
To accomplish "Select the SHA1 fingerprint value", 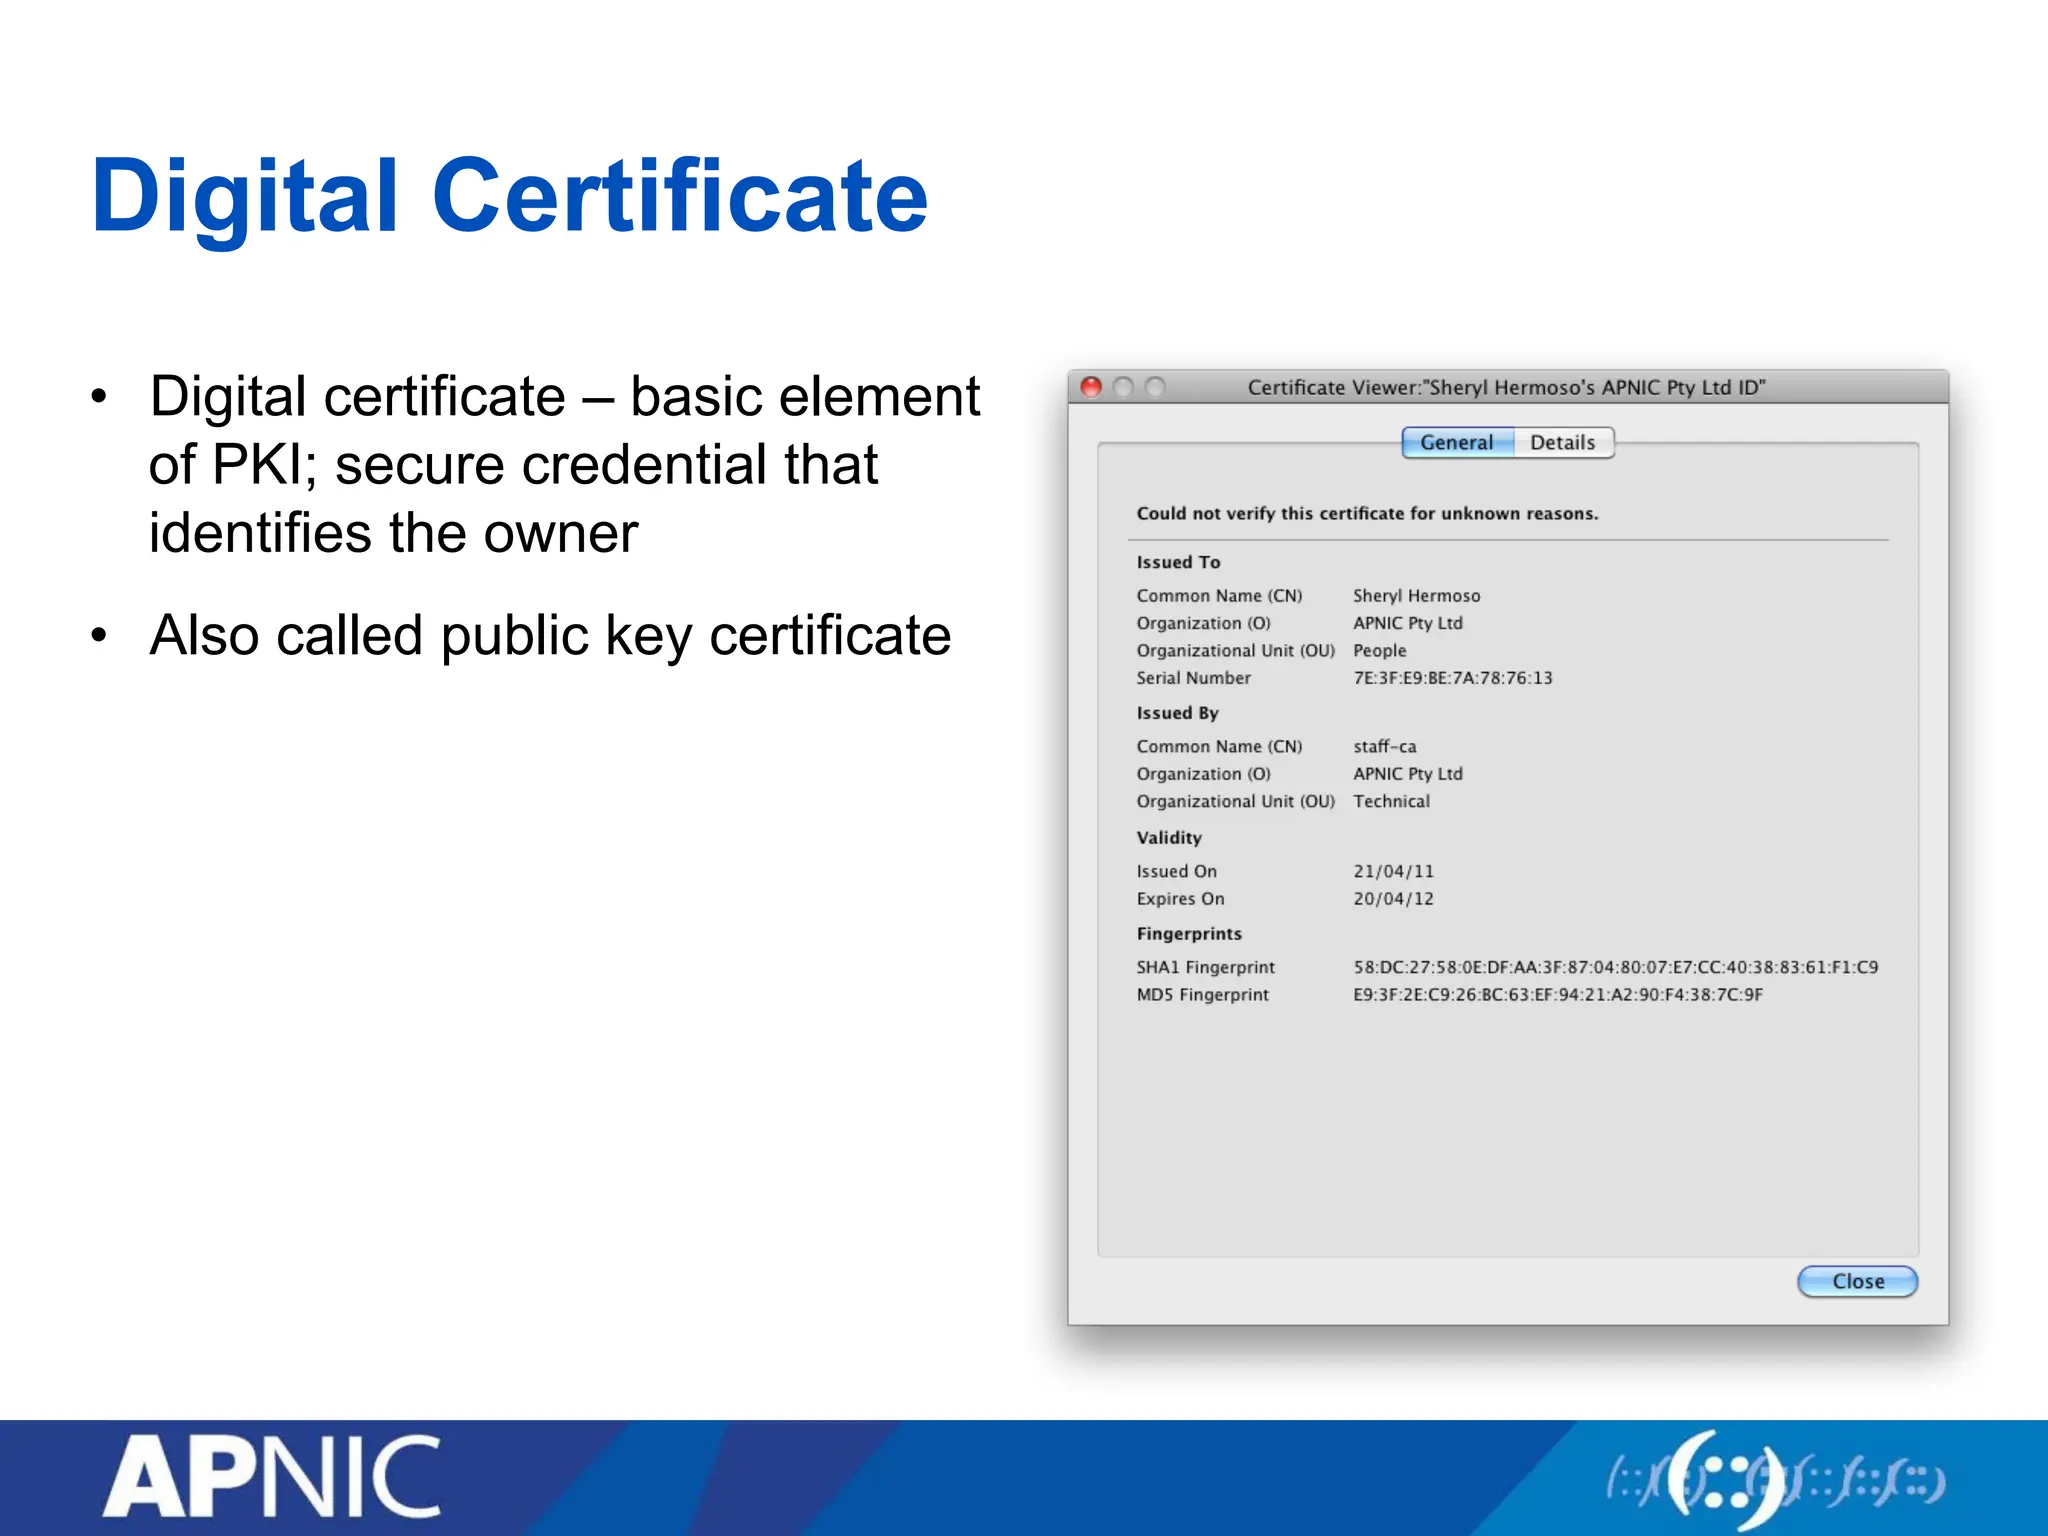I will click(1616, 967).
